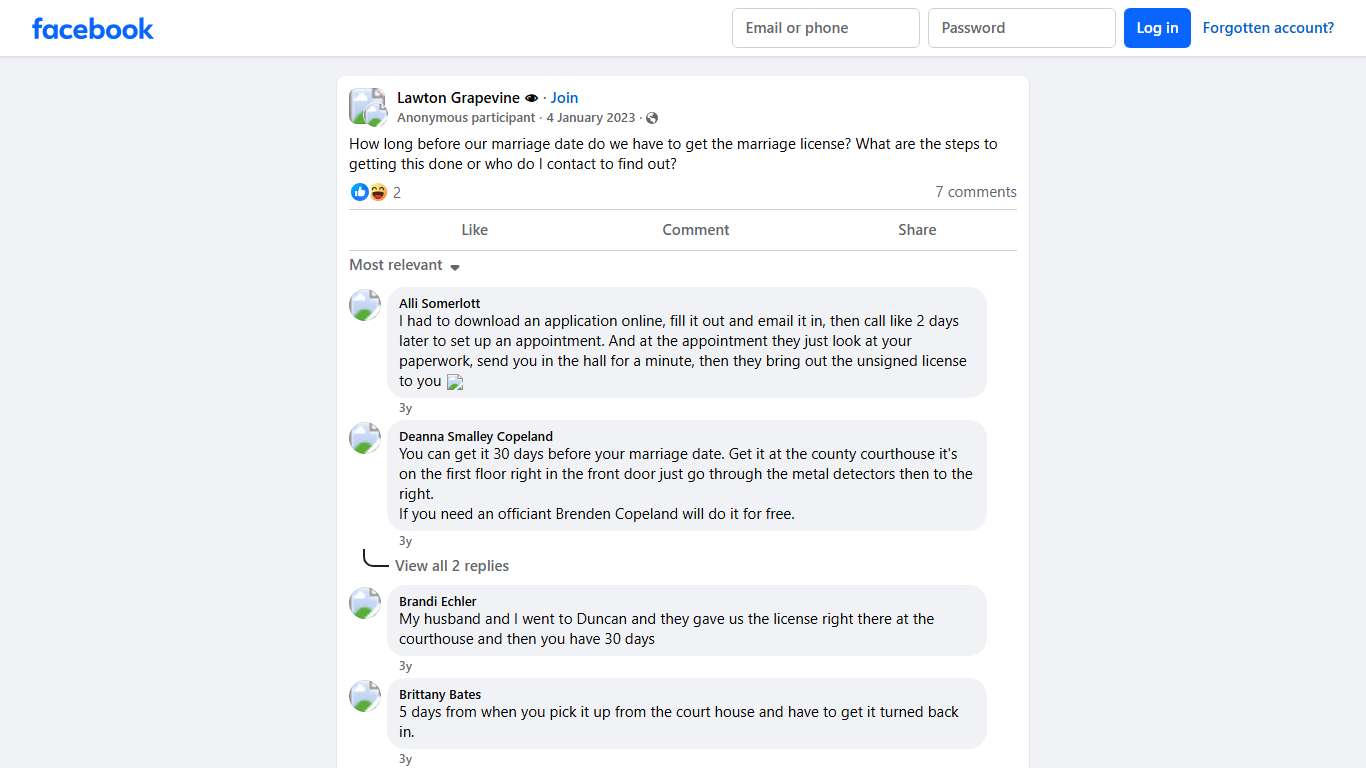Click the public globe privacy icon

pyautogui.click(x=652, y=118)
